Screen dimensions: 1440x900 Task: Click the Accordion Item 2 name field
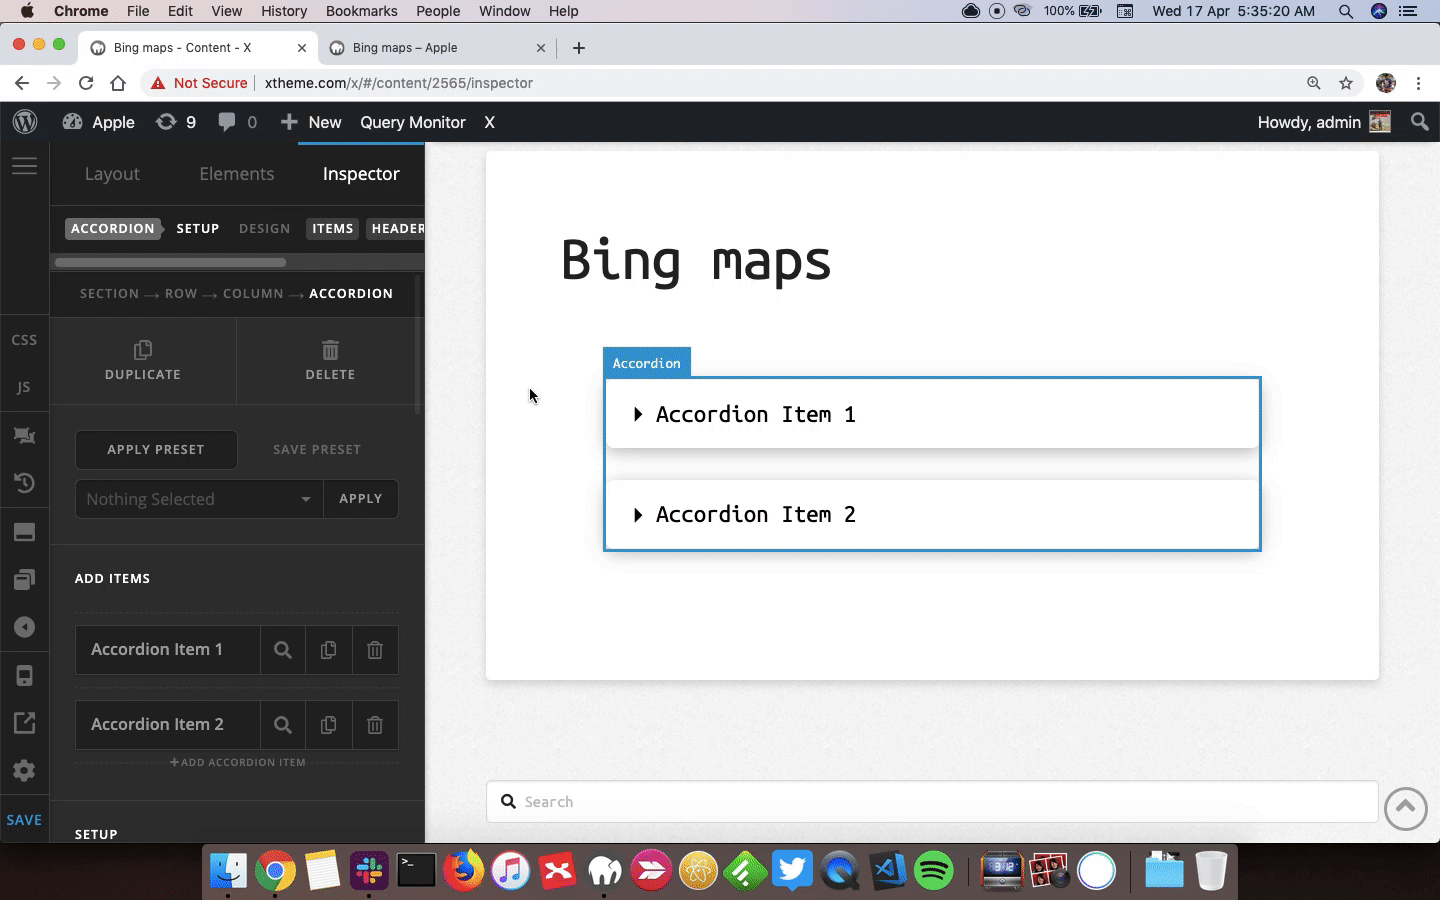(168, 725)
